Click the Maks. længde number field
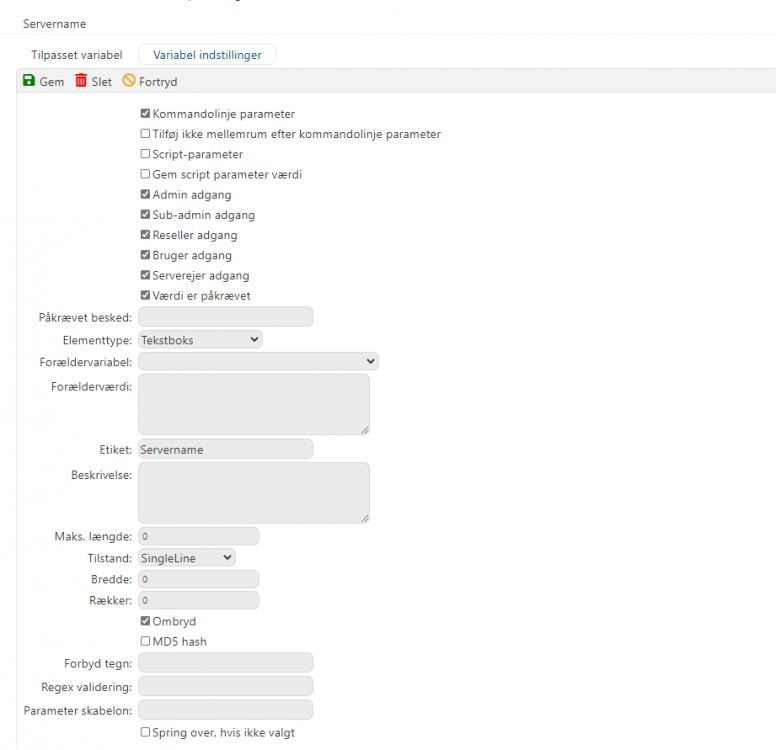Viewport: 776px width, 750px height. pyautogui.click(x=198, y=536)
